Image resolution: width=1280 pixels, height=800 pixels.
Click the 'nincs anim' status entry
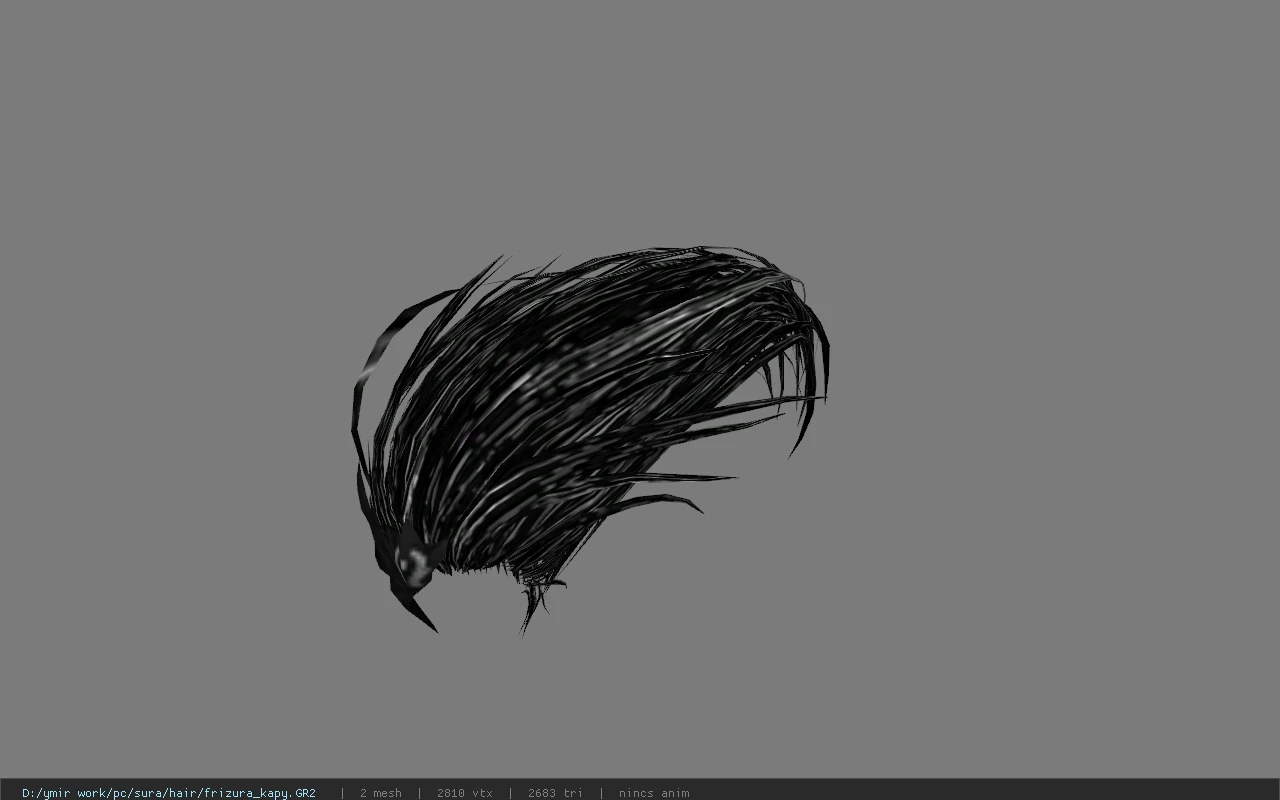[x=654, y=793]
